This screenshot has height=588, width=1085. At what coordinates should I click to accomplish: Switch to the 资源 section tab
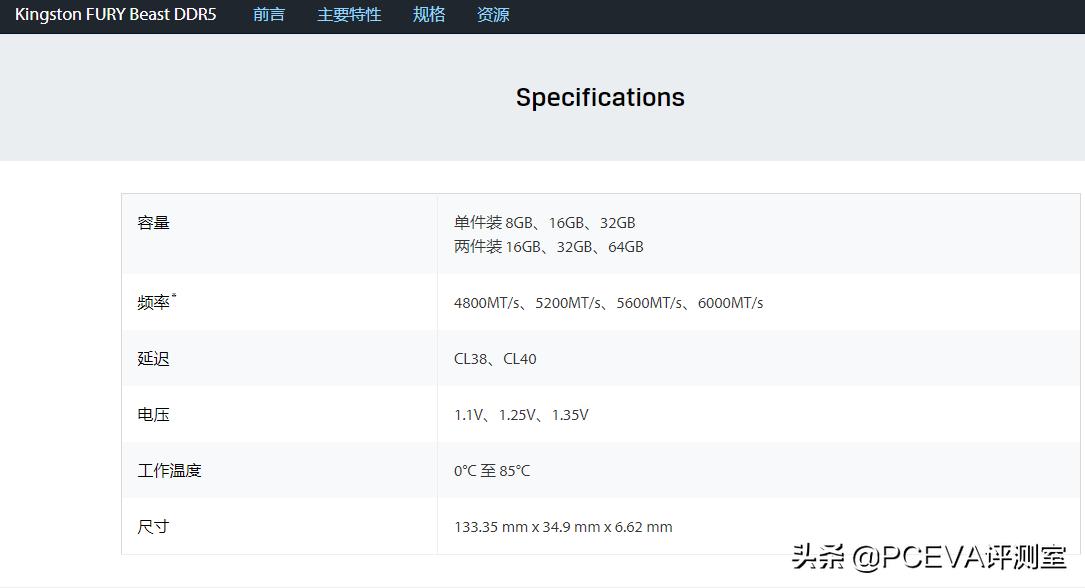coord(492,15)
